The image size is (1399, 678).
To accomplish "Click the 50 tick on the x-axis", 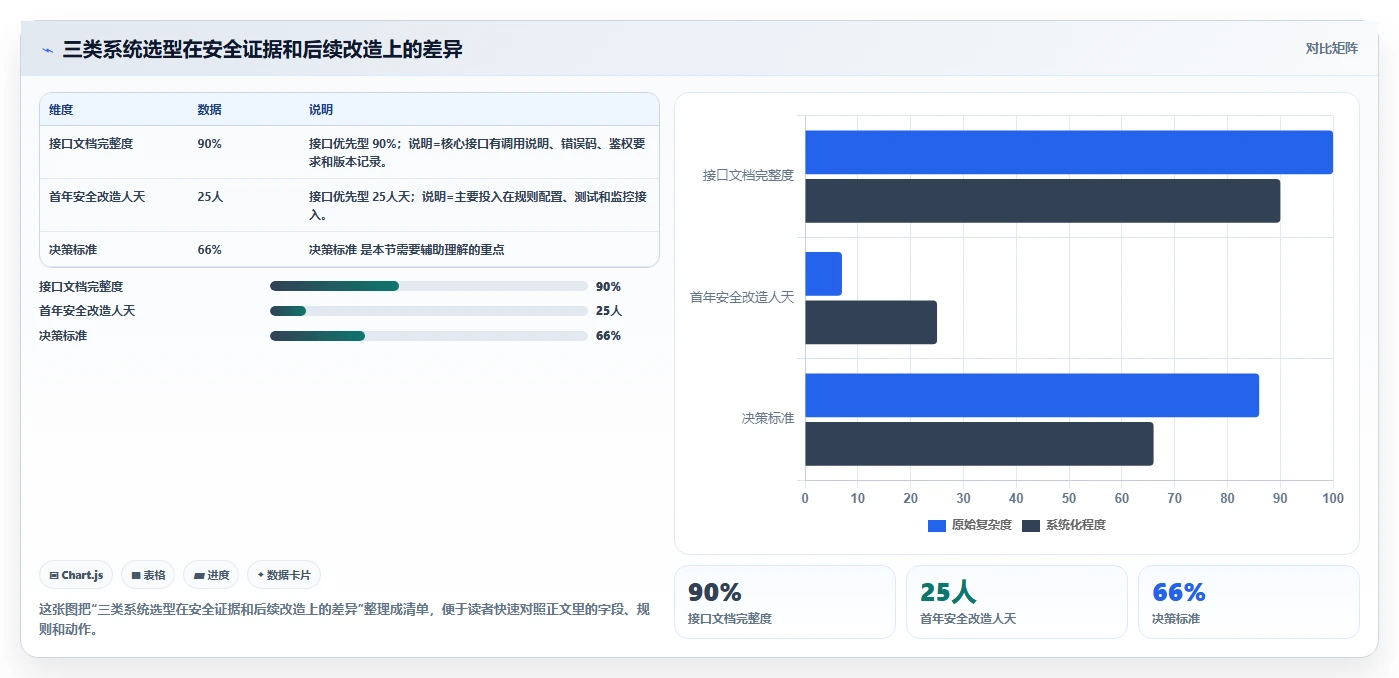I will [x=1069, y=498].
